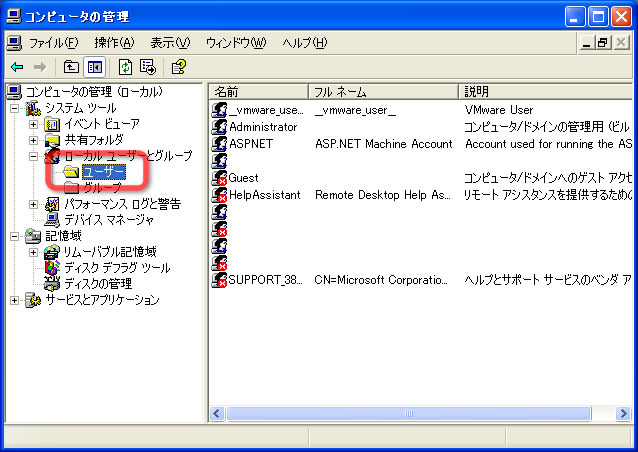Select コンピュータの管理 (ローカル) root node
The image size is (638, 452).
(94, 92)
